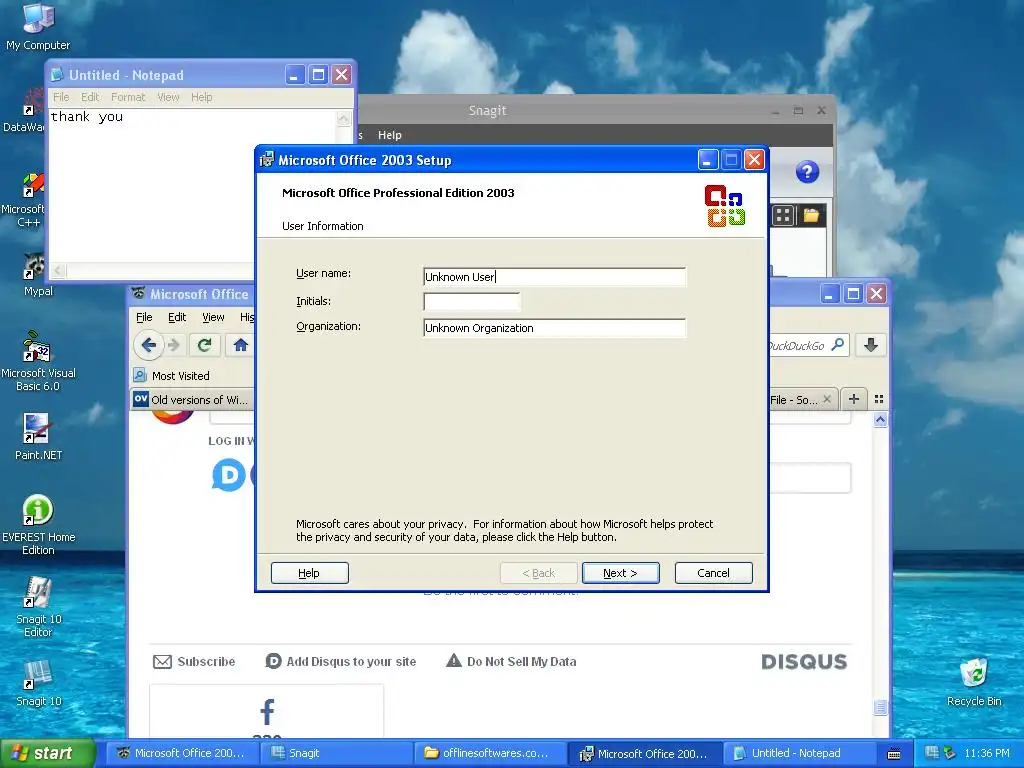This screenshot has width=1024, height=768.
Task: Click browser Back arrow button
Action: point(149,345)
